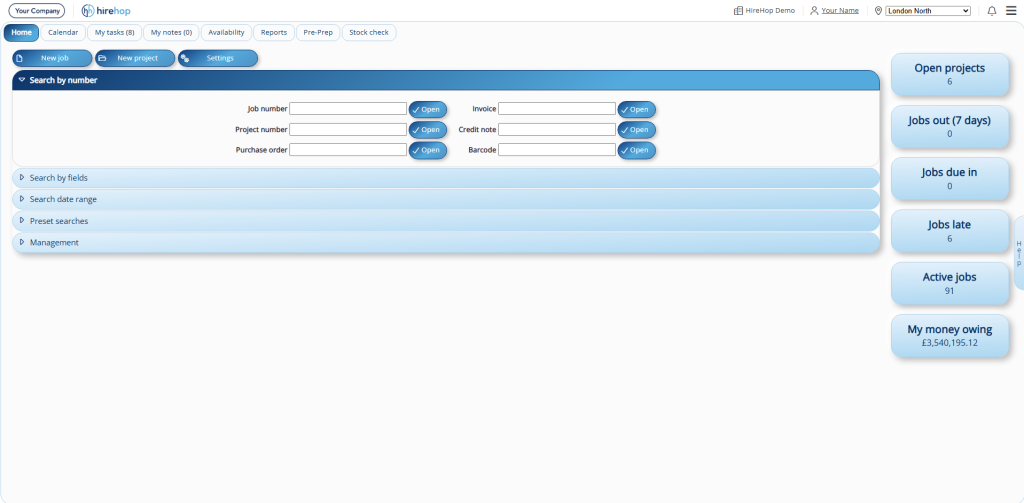Click Open next to Invoice
This screenshot has width=1024, height=503.
[637, 109]
